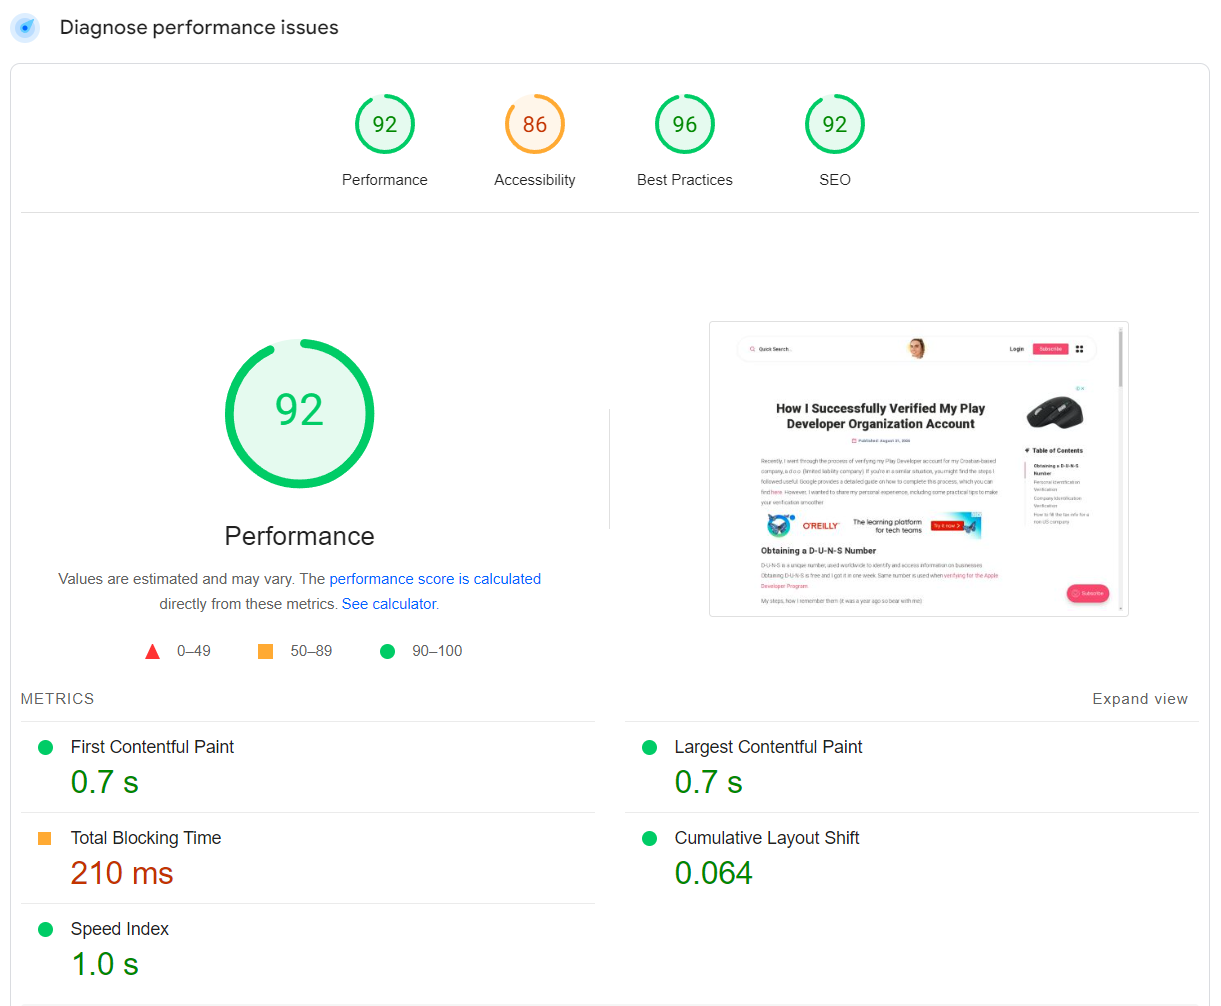Open the Accessibility category label

[x=535, y=180]
